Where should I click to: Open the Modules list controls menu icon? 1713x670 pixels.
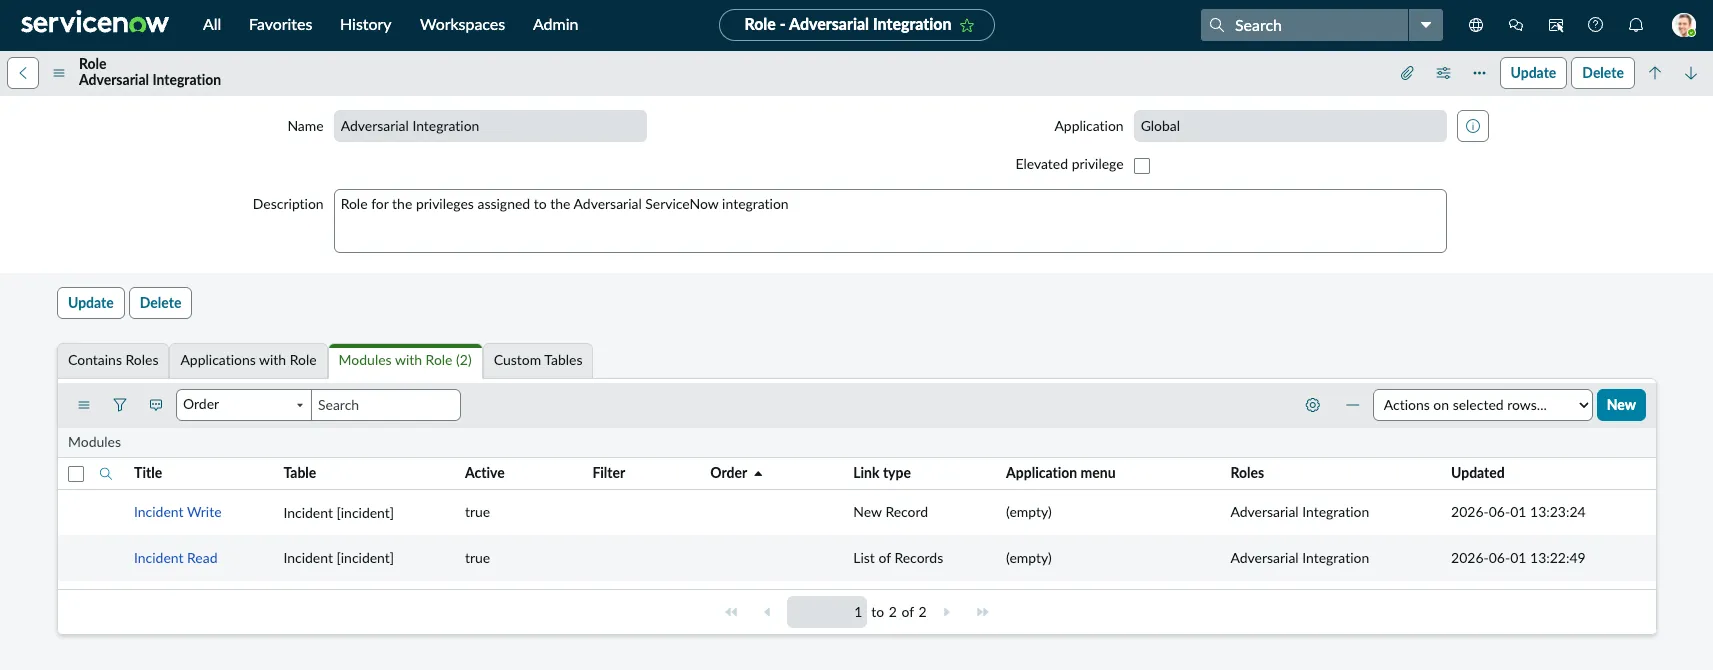click(x=84, y=405)
